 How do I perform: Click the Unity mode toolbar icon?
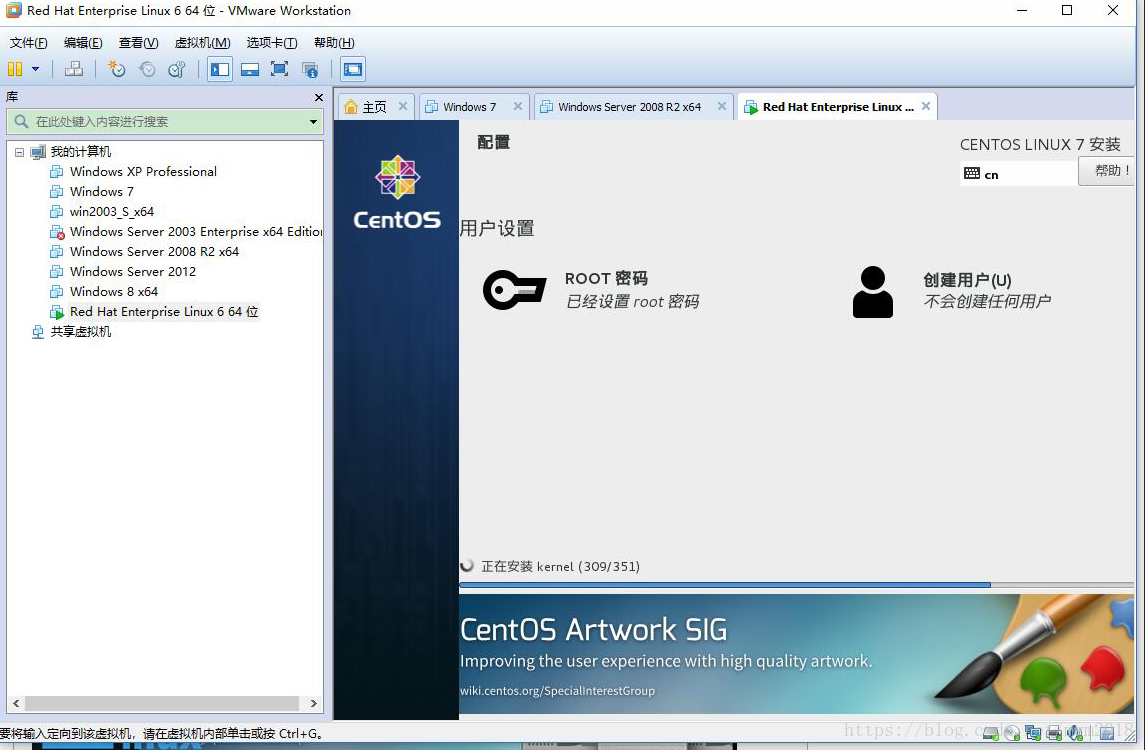(310, 69)
